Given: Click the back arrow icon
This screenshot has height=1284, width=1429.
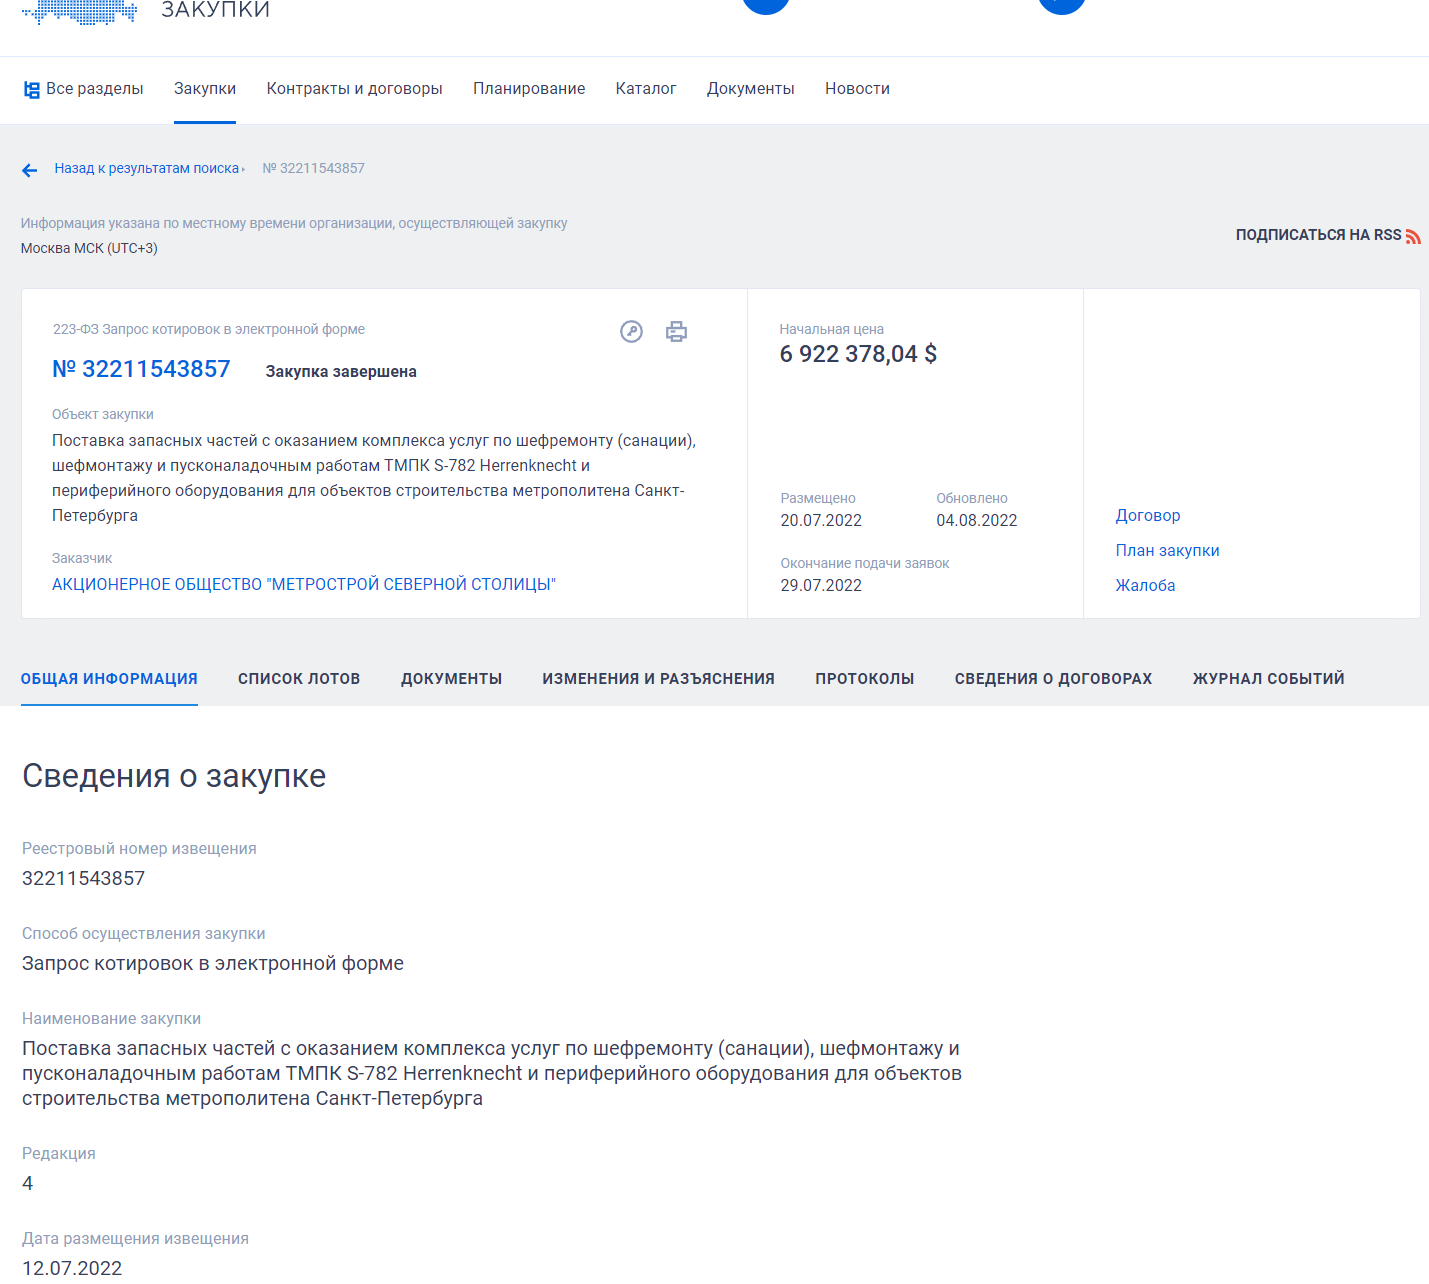Looking at the screenshot, I should (x=30, y=170).
